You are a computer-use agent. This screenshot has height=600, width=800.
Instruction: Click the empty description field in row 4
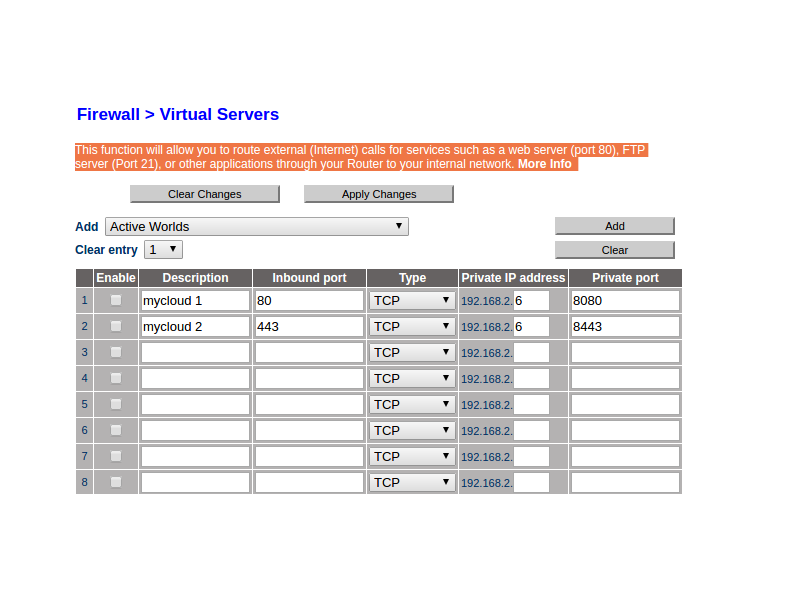click(195, 379)
